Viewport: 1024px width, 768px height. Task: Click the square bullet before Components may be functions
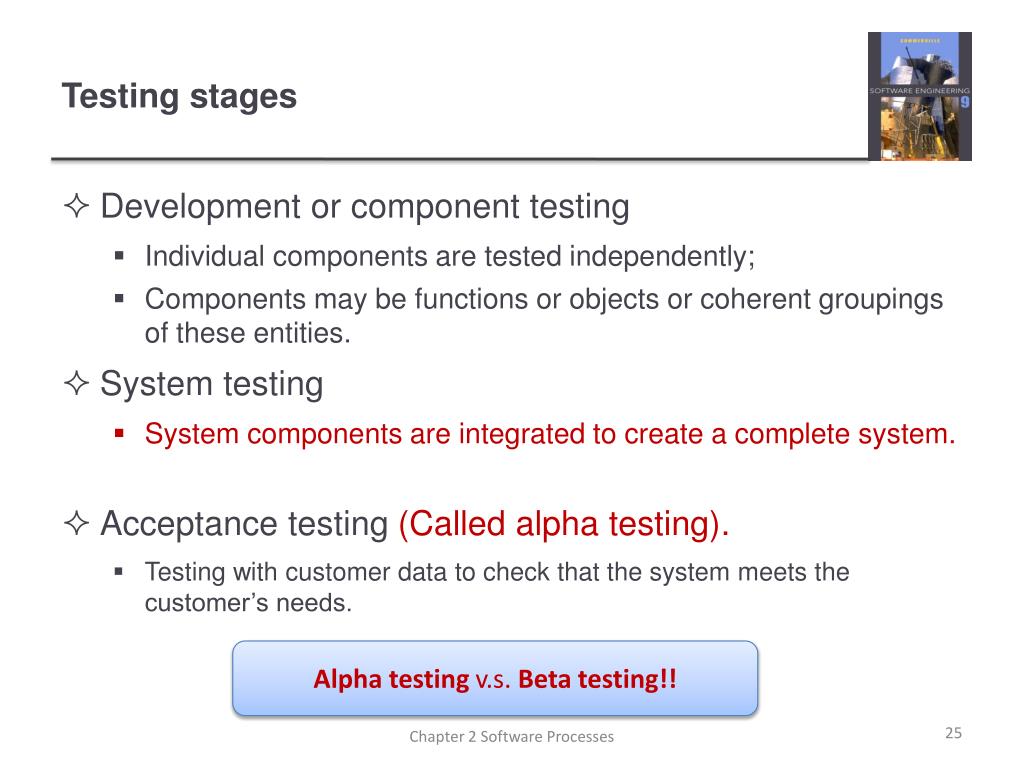119,299
